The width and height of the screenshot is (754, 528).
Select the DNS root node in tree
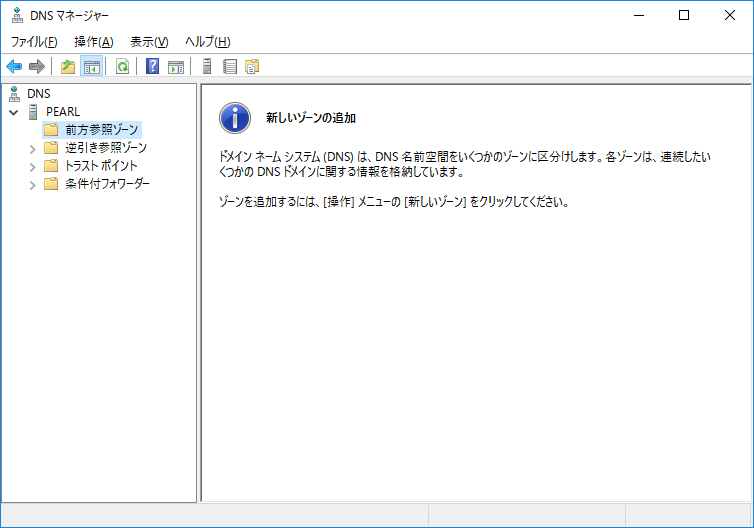pos(38,93)
